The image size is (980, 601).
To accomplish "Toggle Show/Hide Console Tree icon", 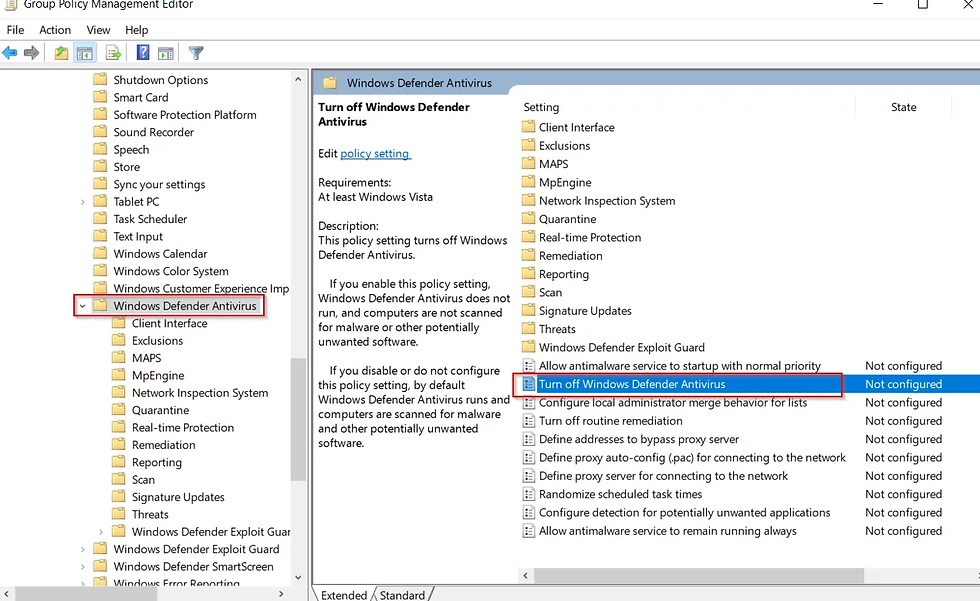I will coord(84,53).
